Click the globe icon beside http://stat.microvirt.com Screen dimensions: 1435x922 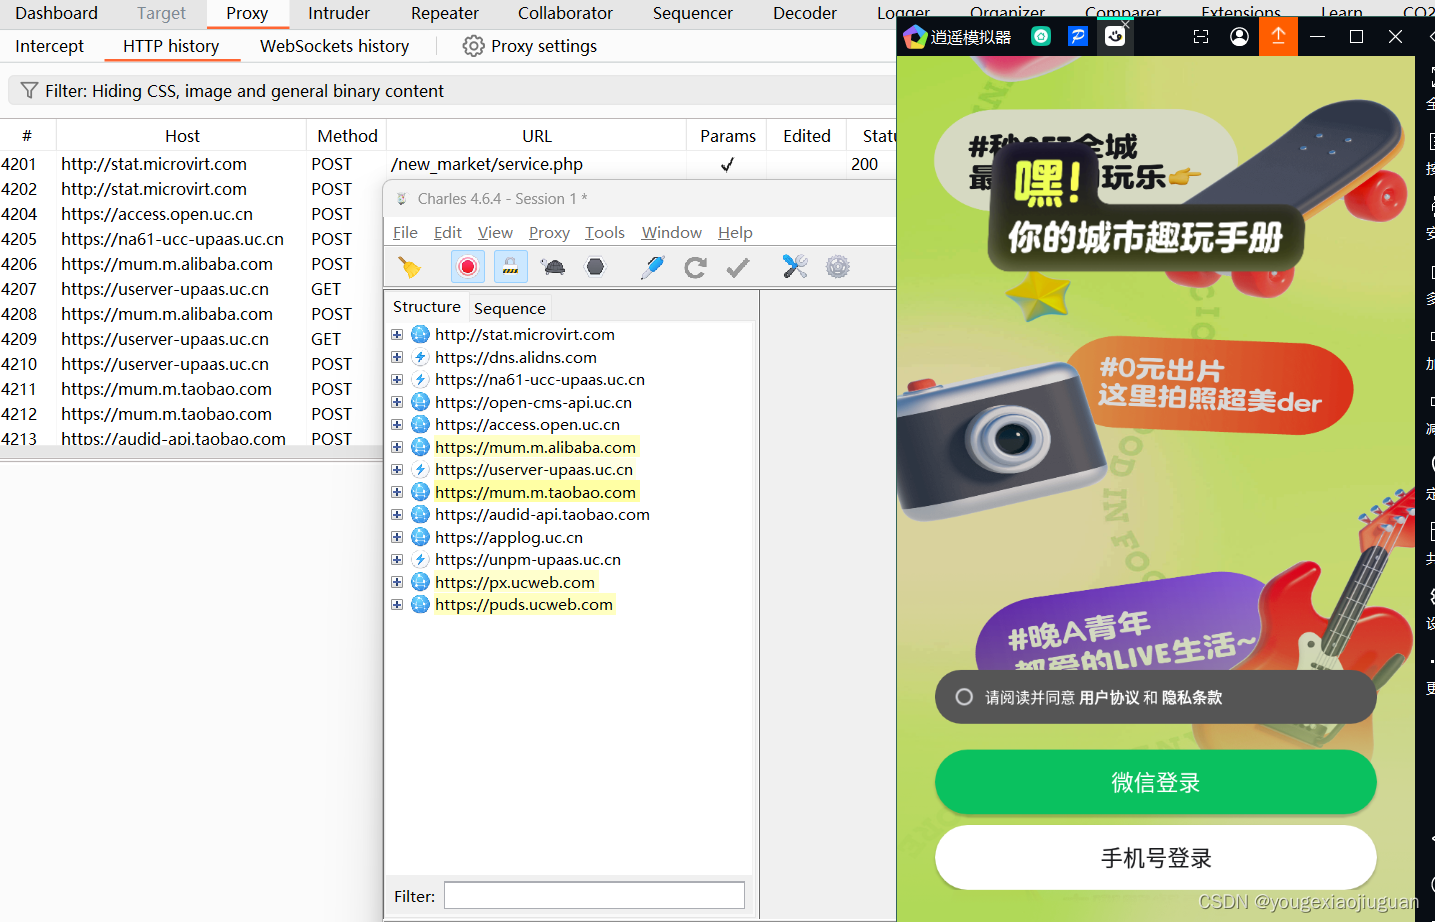coord(420,334)
